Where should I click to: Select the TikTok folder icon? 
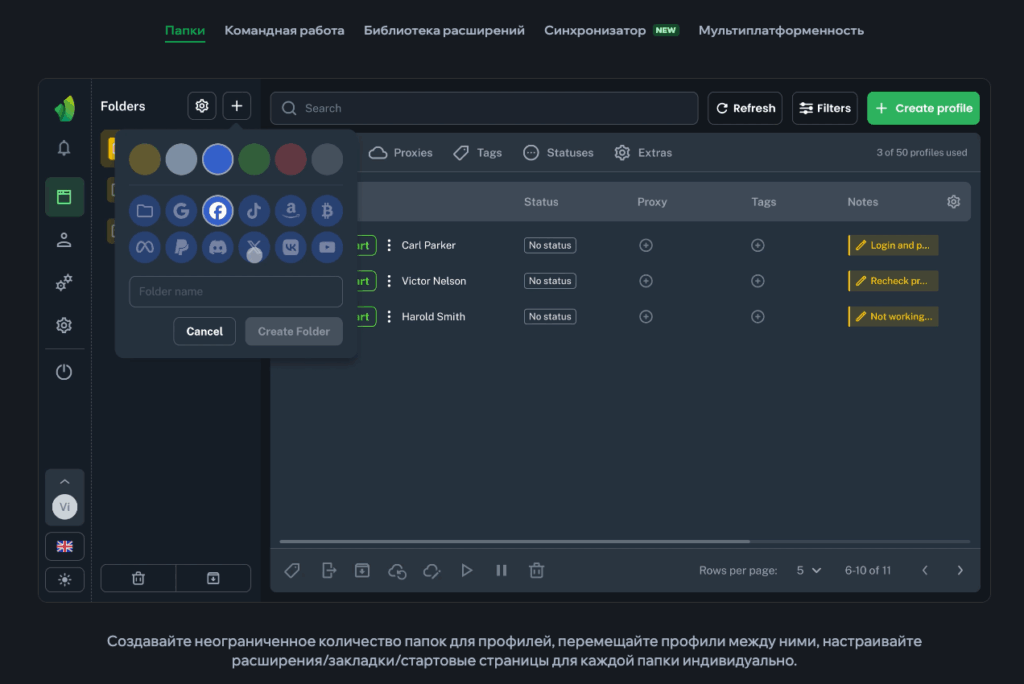pos(254,211)
